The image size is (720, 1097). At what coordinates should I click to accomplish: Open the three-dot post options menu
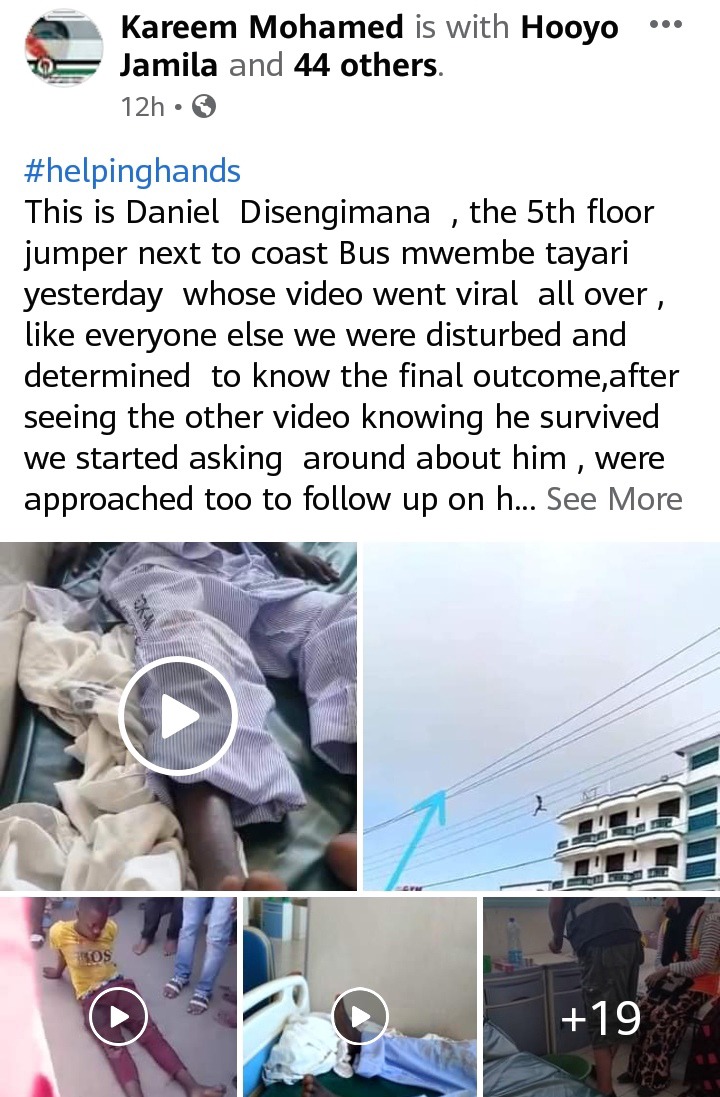665,25
